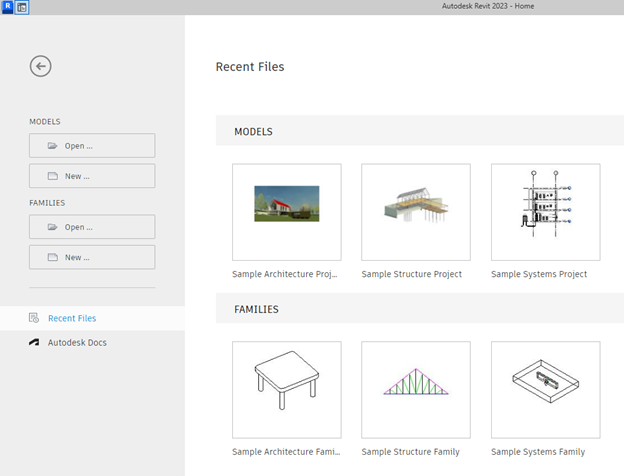Click the home view icon beside Revit logo

pos(22,7)
